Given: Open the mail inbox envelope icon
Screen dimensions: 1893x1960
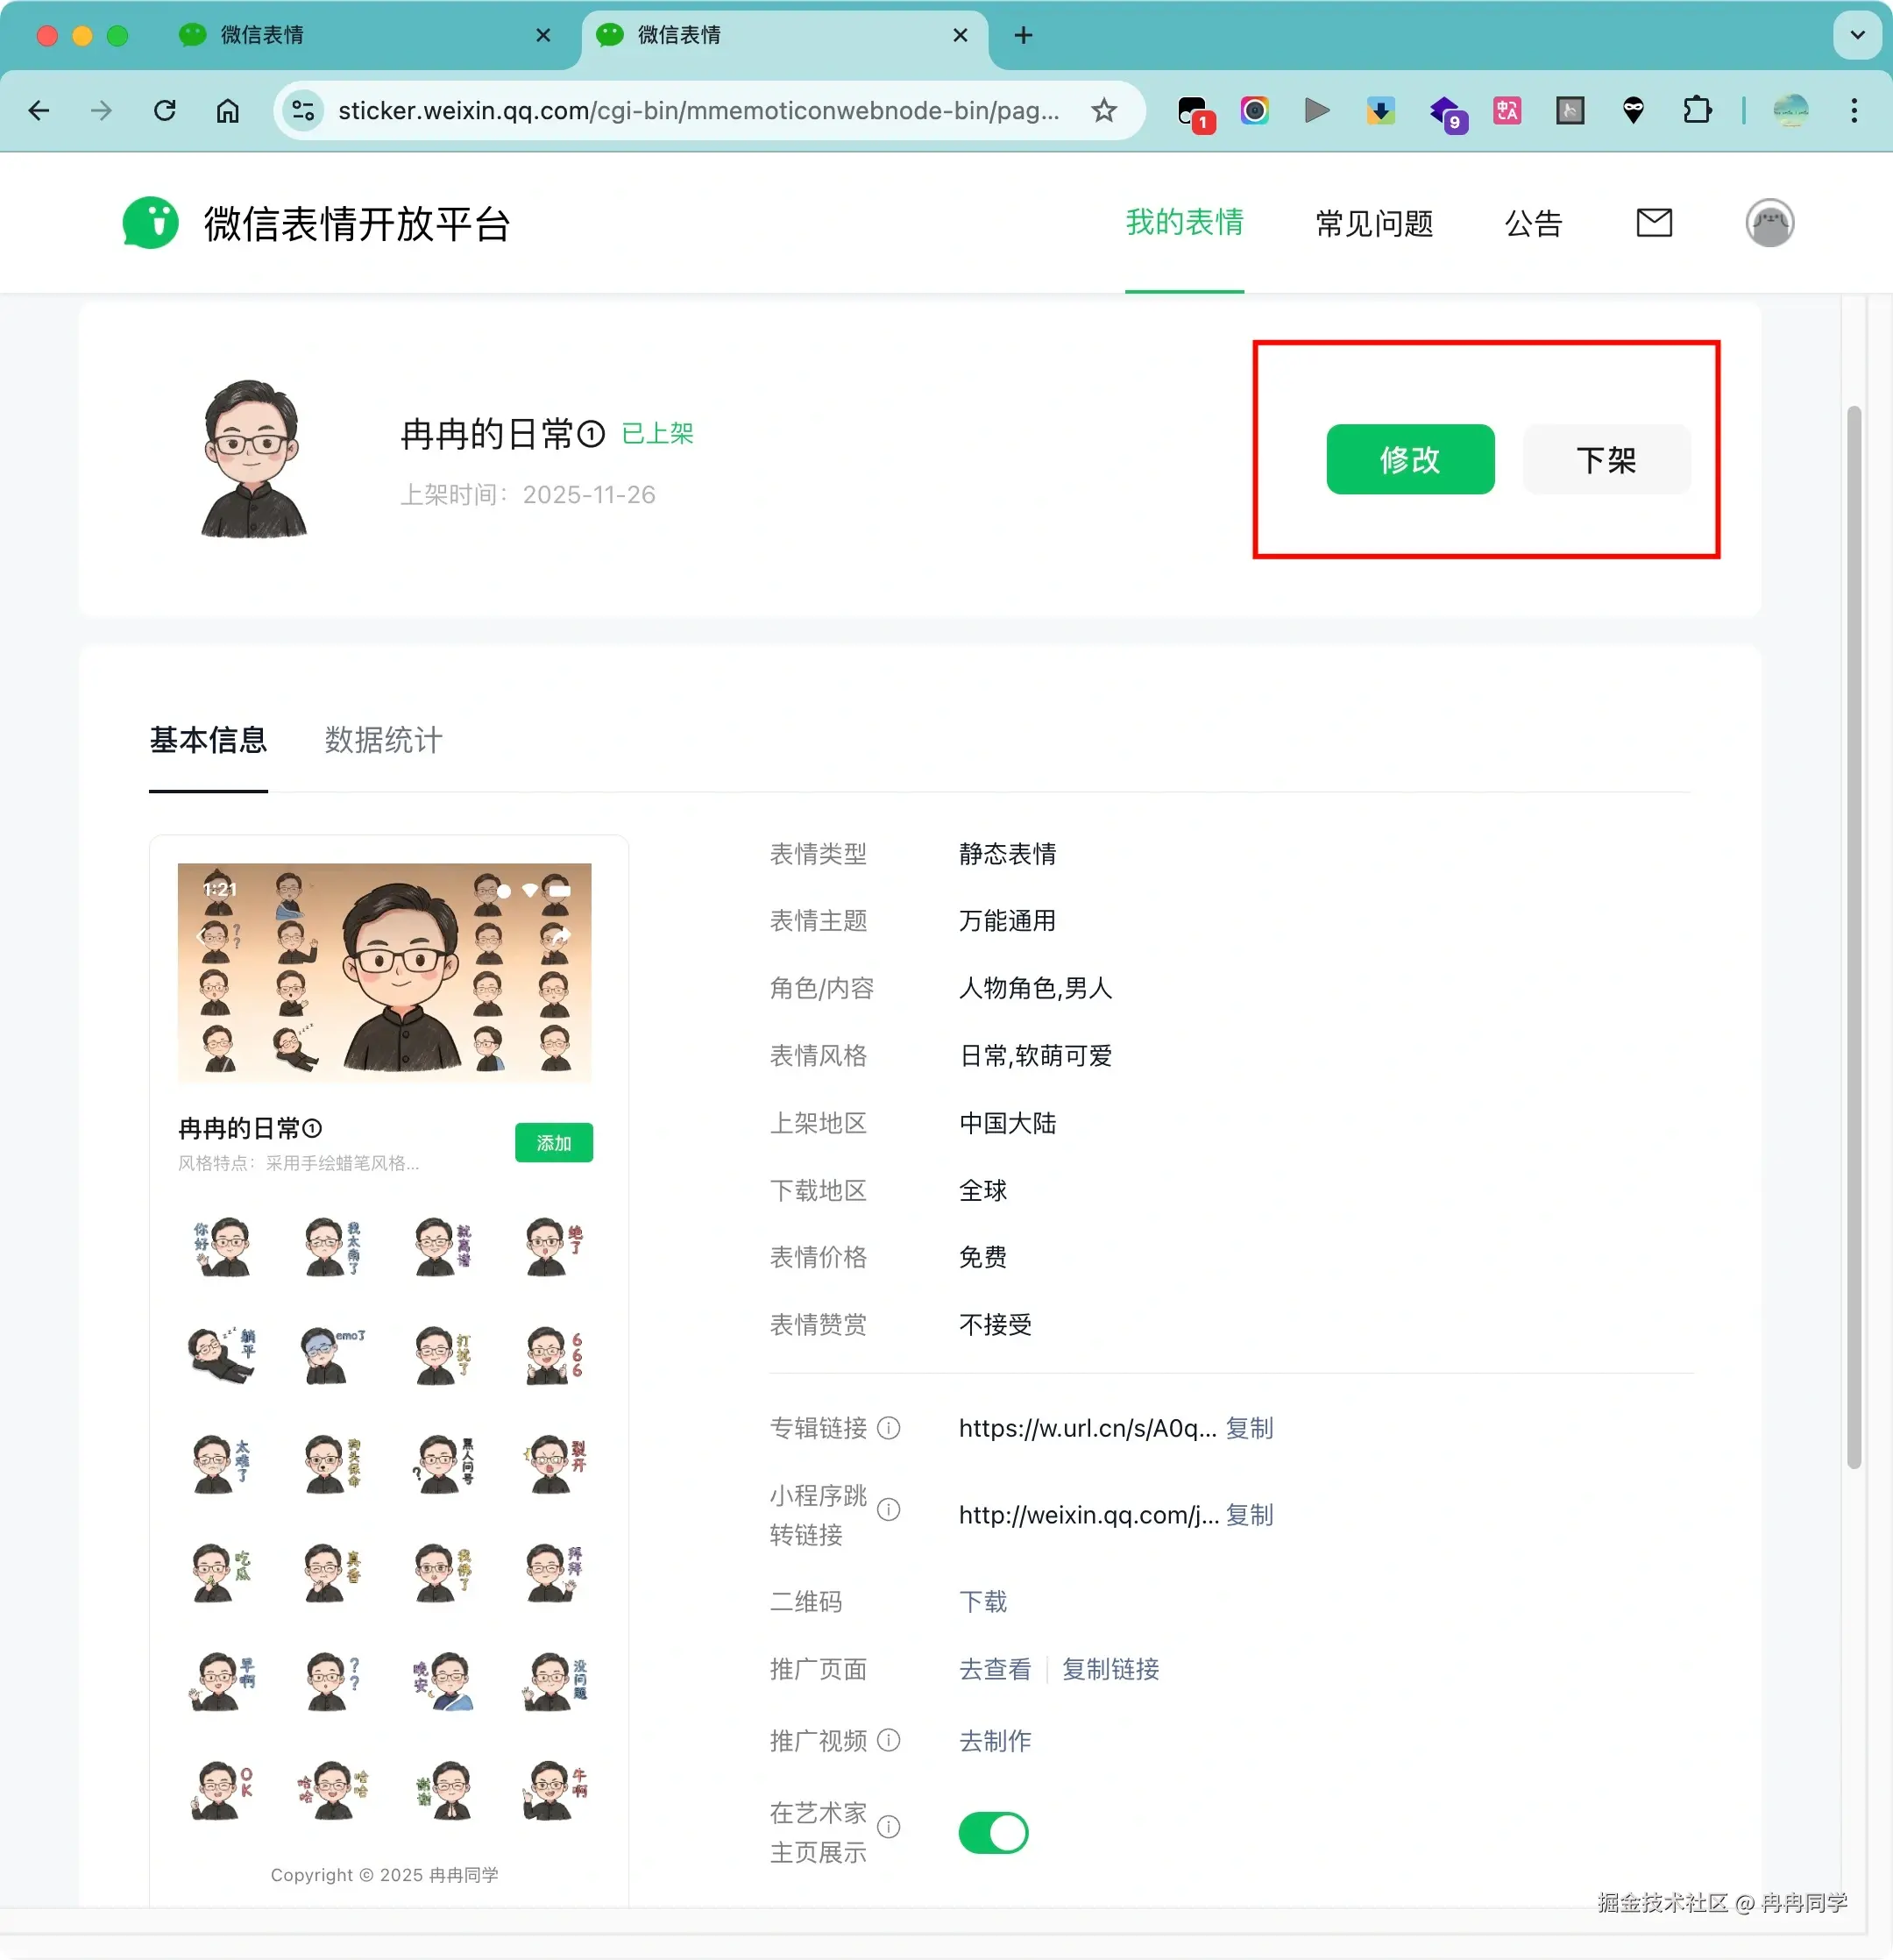Looking at the screenshot, I should click(1653, 222).
